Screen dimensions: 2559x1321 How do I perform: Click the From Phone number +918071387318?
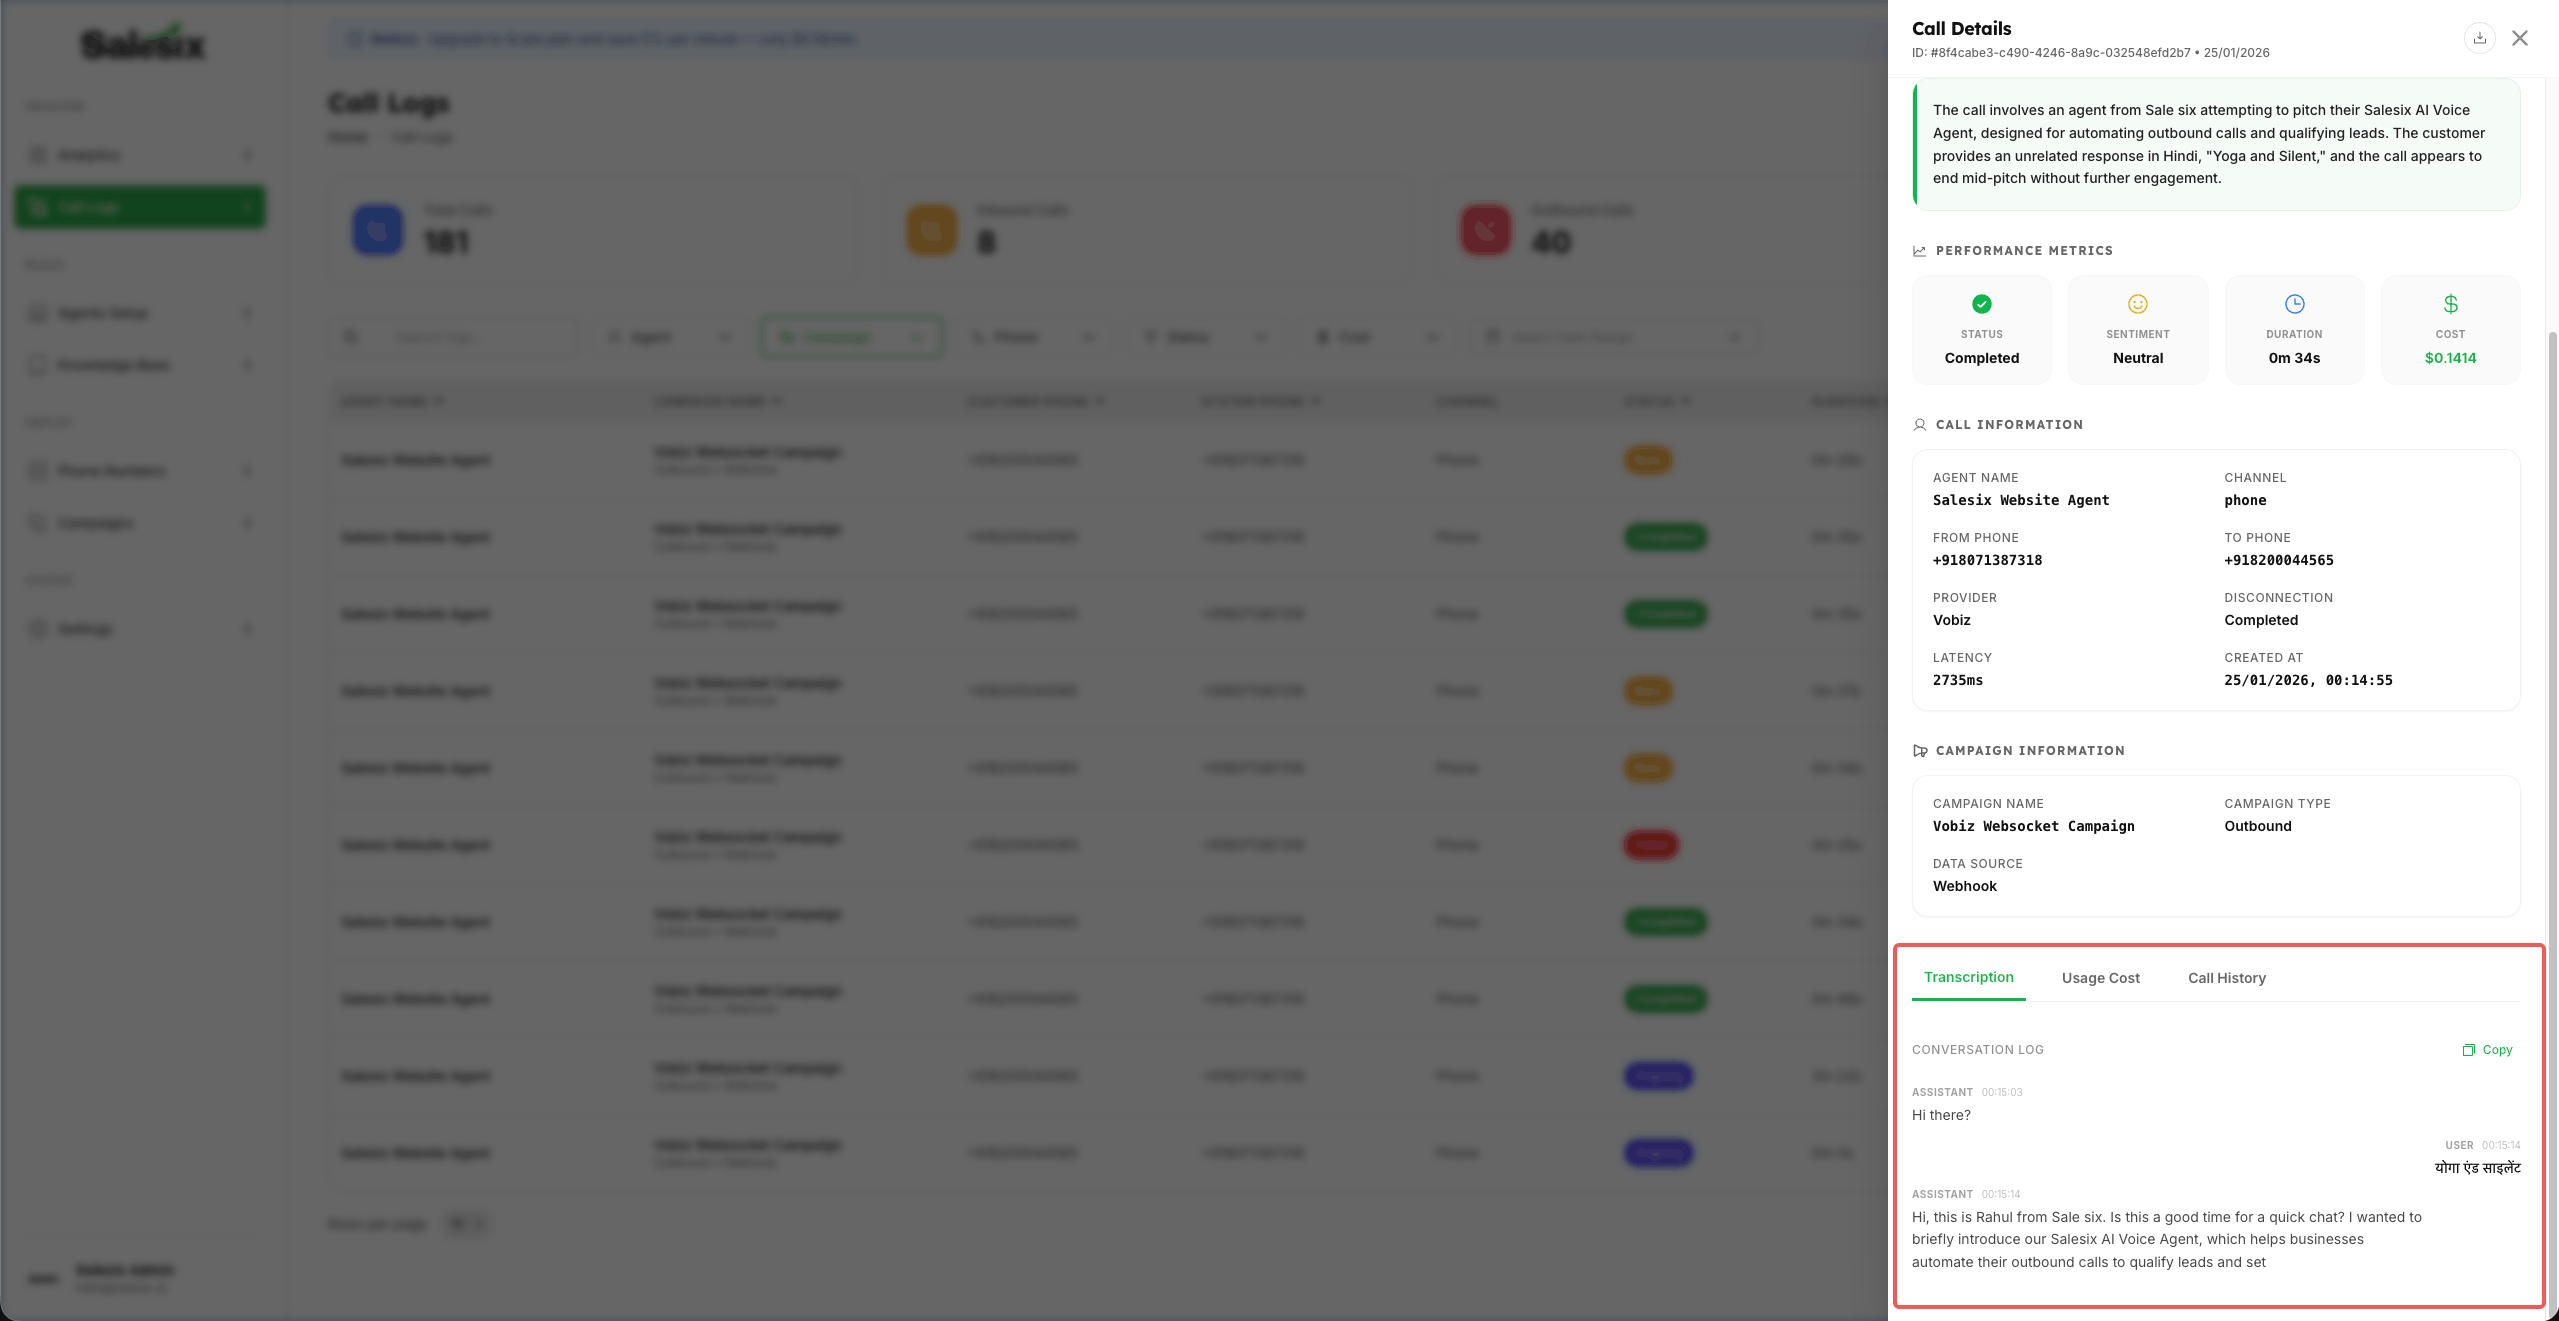(x=1987, y=560)
